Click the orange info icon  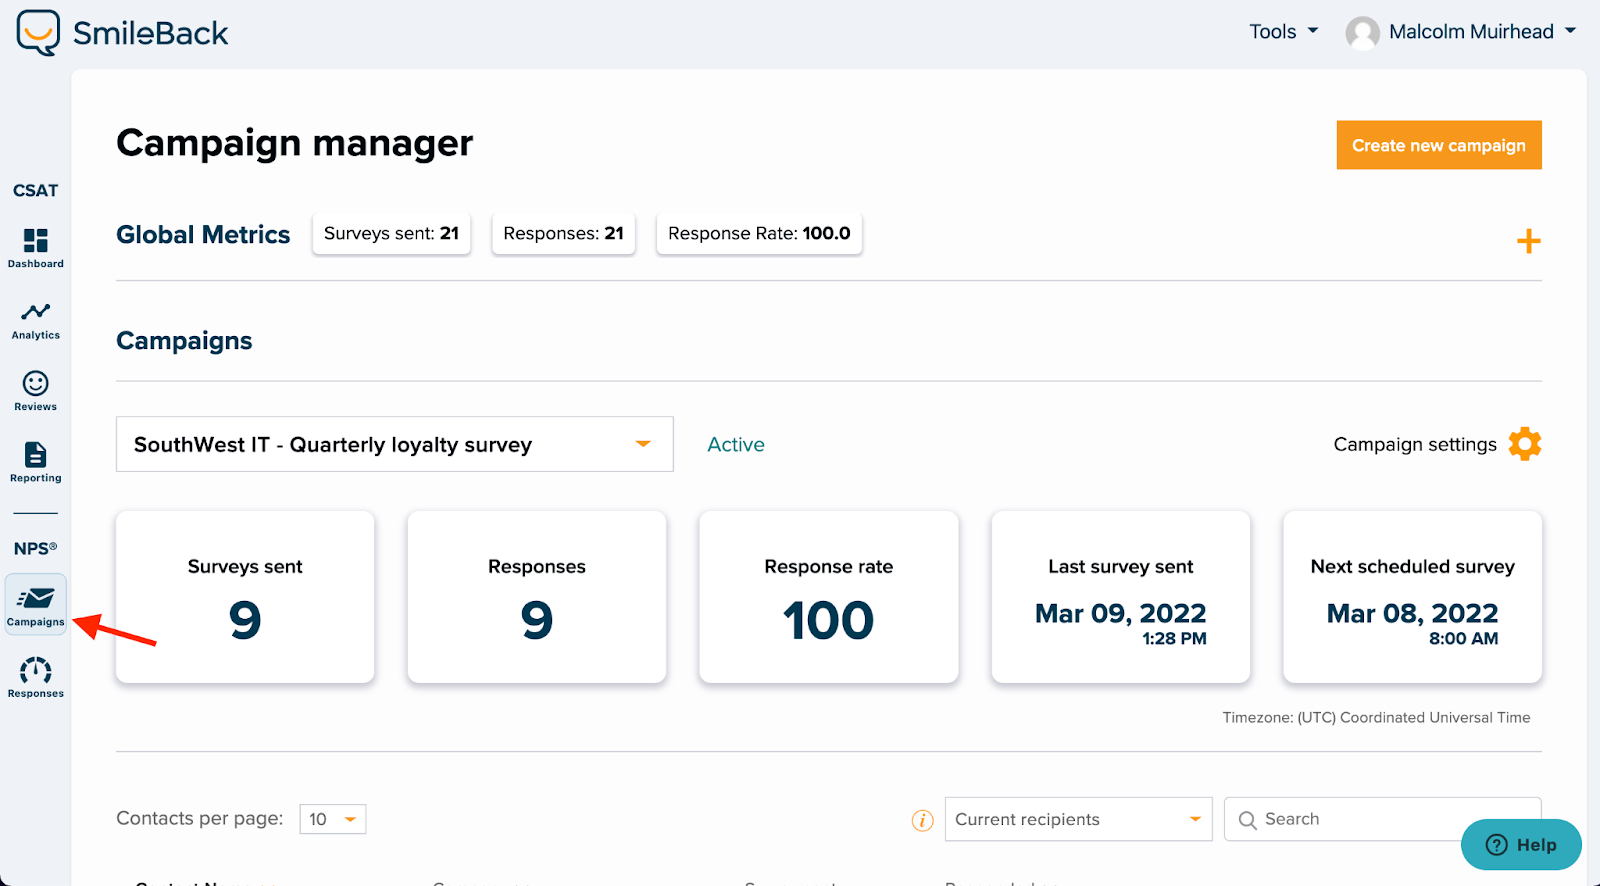pos(922,820)
